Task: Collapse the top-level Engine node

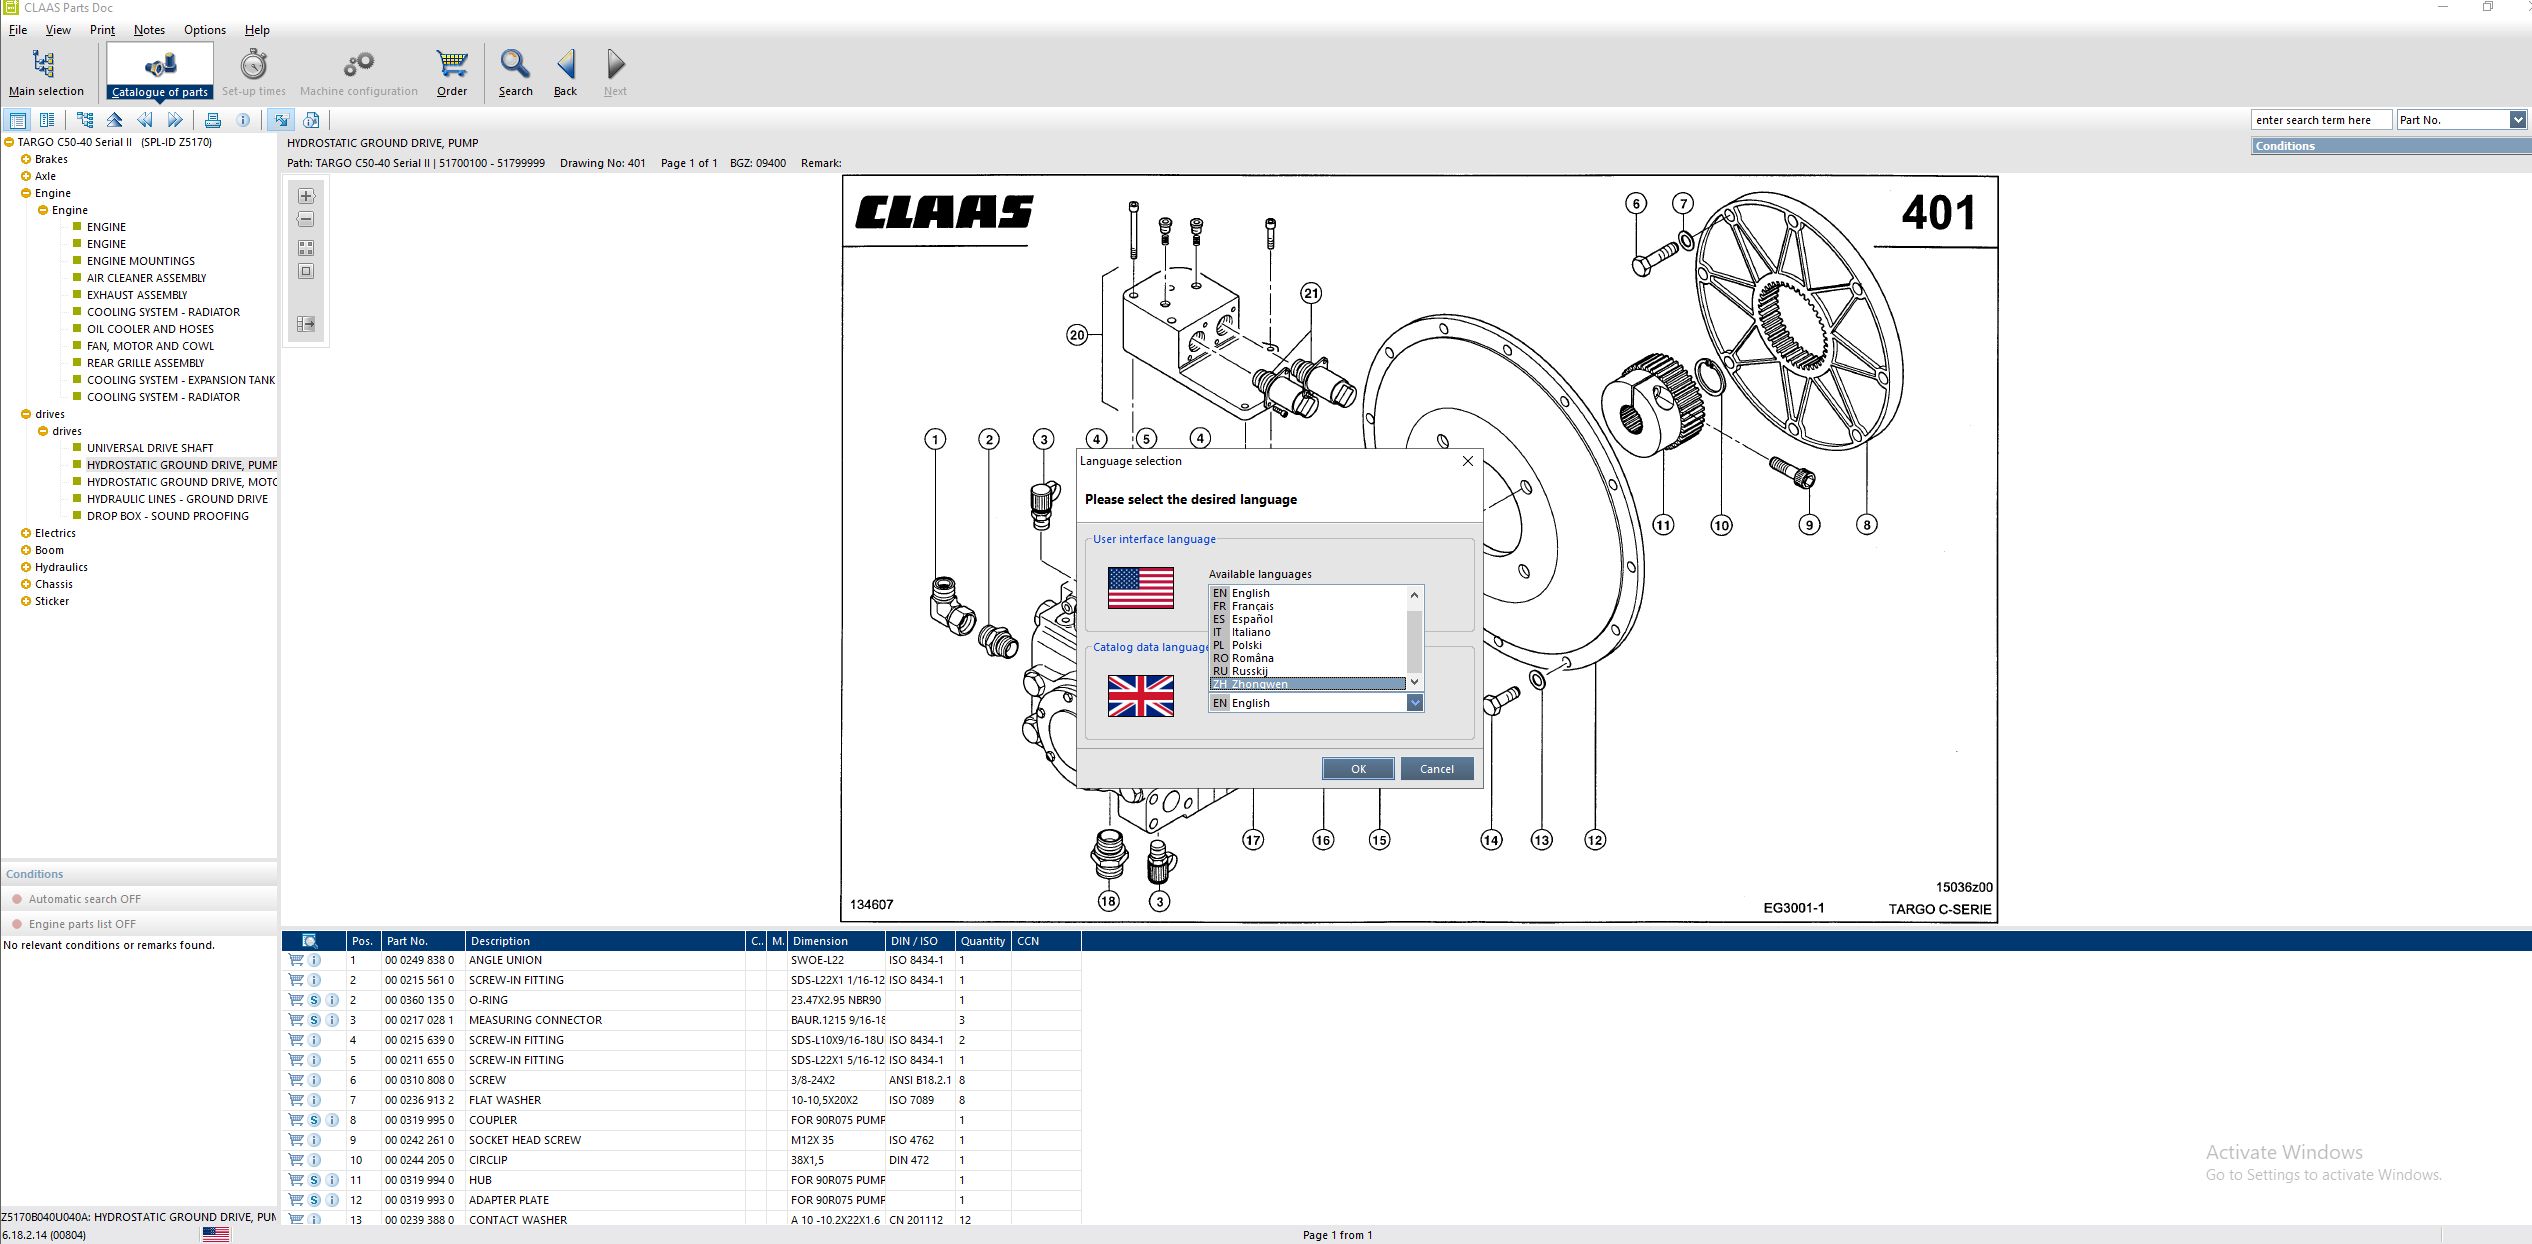Action: [26, 193]
